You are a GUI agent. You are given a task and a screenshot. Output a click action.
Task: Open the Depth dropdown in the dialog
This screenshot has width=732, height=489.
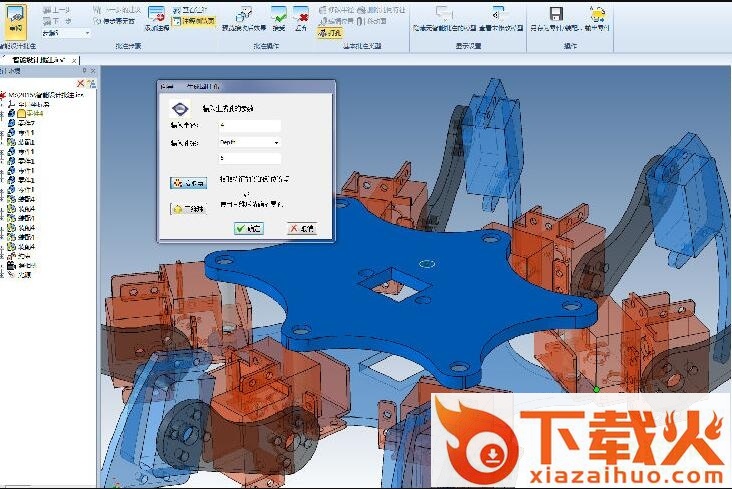point(248,142)
